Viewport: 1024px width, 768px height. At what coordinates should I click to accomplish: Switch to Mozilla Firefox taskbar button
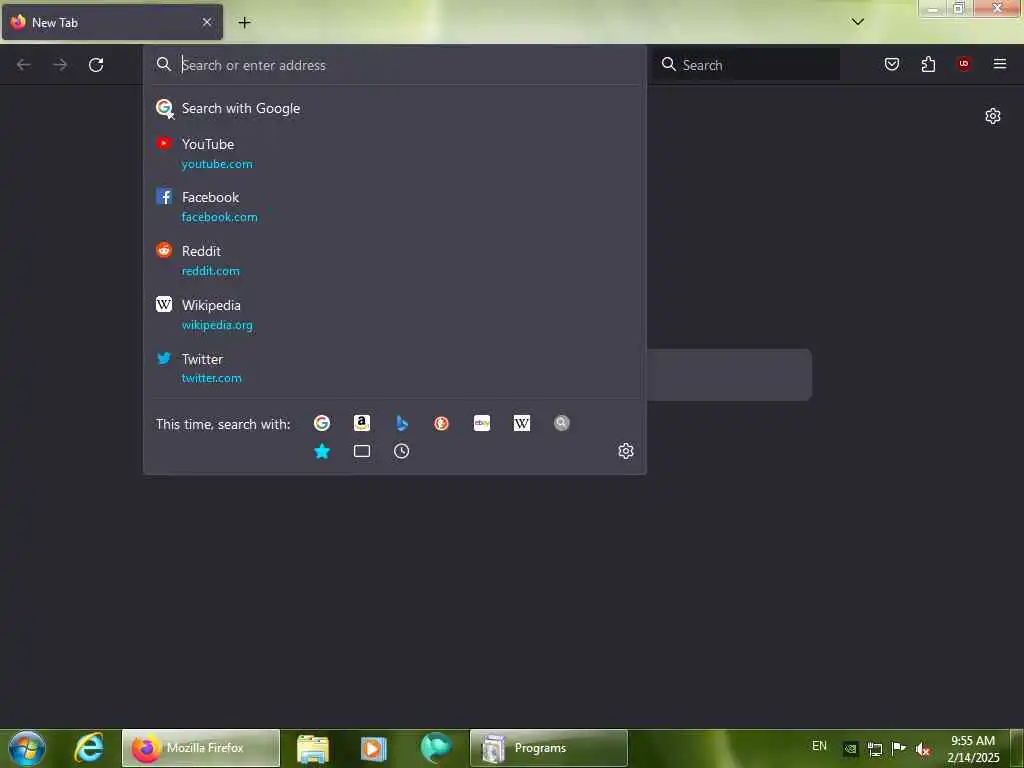201,748
